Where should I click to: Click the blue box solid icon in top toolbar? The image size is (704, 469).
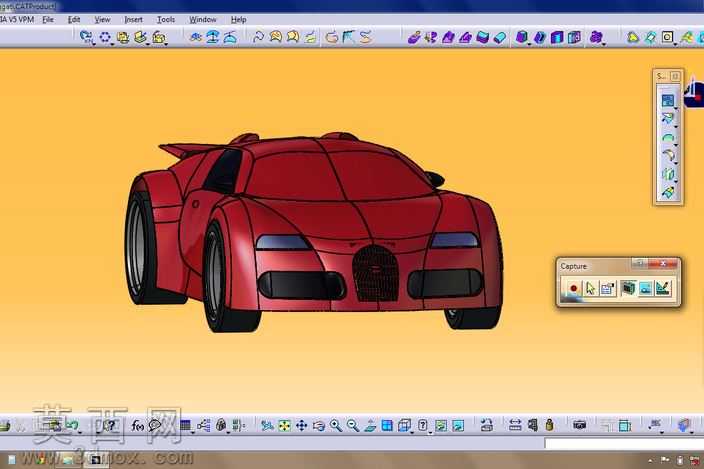tap(557, 37)
